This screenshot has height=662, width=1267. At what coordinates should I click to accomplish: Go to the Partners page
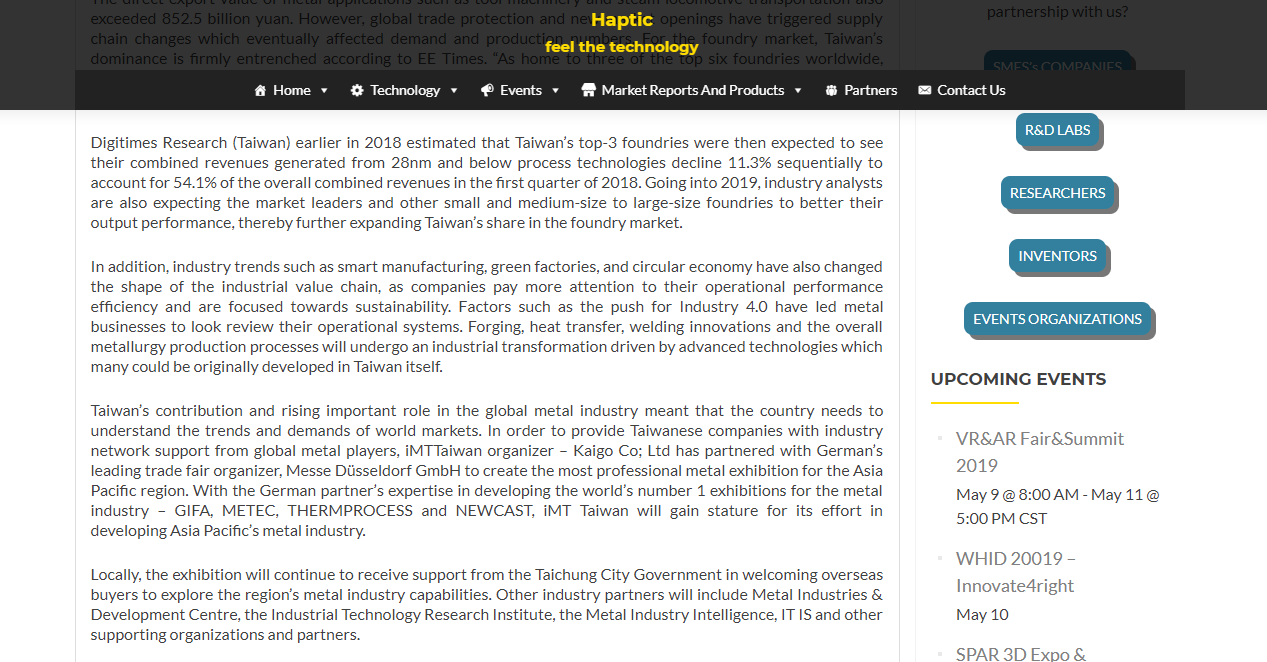pyautogui.click(x=861, y=90)
